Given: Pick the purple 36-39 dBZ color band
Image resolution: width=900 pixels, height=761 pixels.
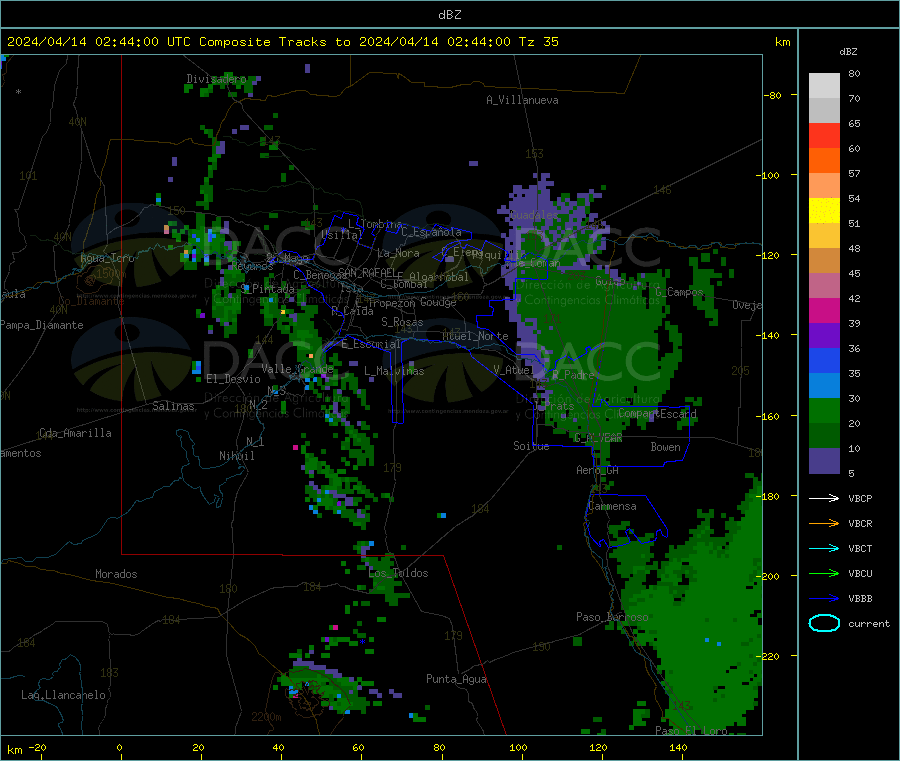Looking at the screenshot, I should point(824,336).
